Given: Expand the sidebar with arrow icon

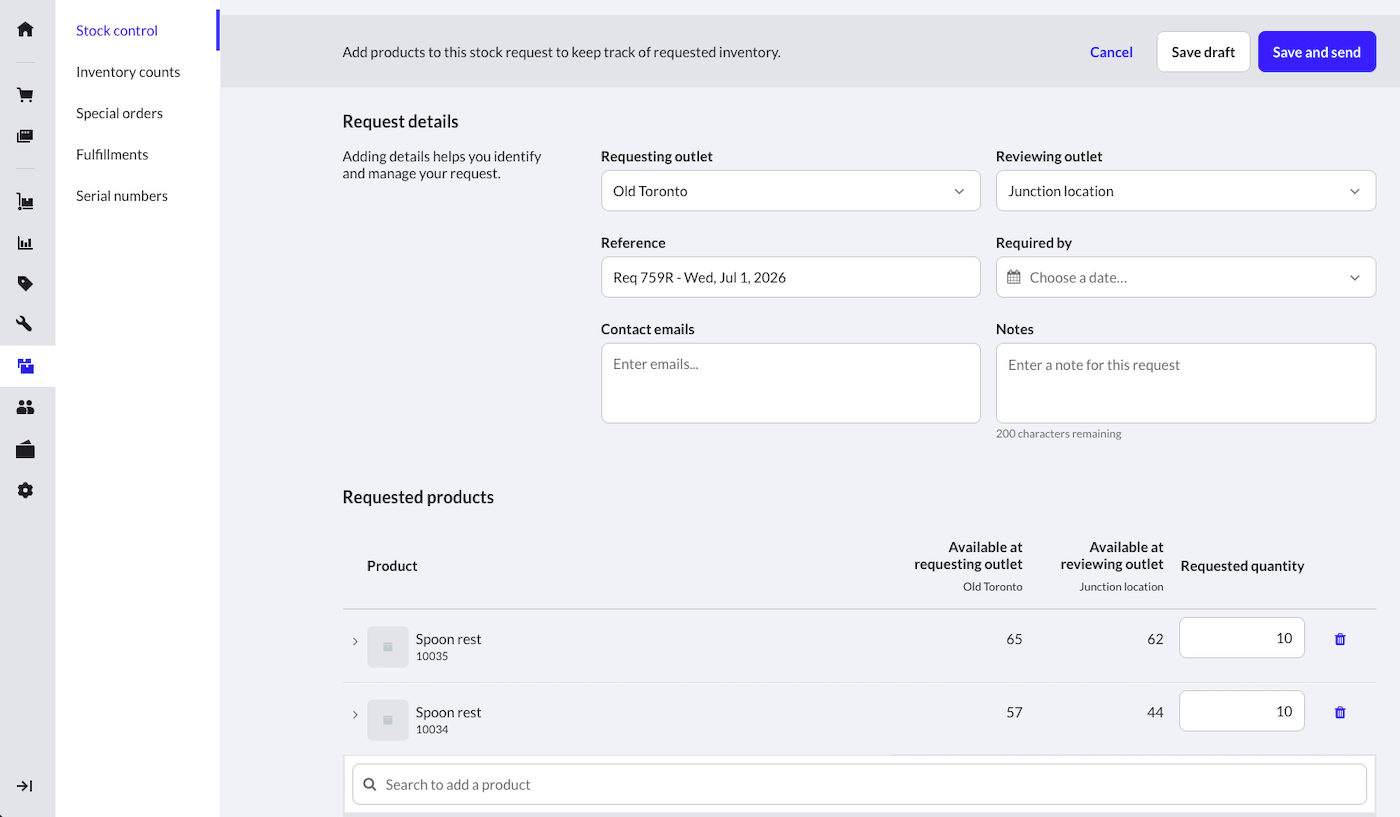Looking at the screenshot, I should (25, 786).
